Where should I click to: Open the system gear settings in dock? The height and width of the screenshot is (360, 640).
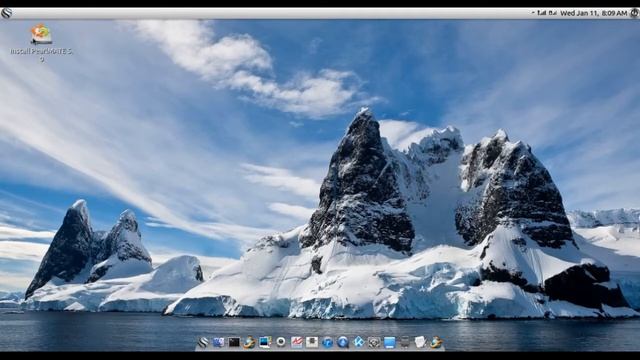tap(374, 342)
